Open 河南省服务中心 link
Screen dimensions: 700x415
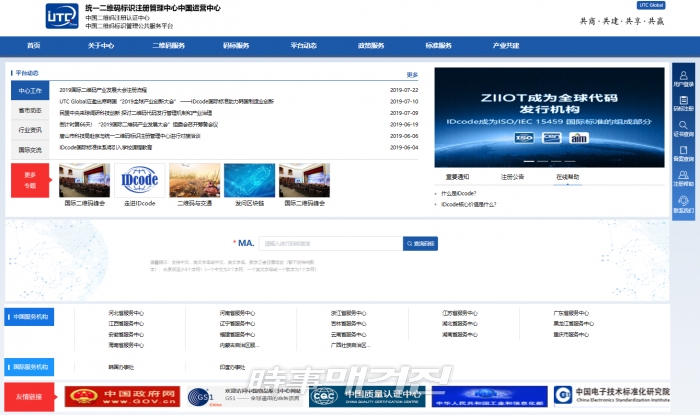click(x=238, y=313)
